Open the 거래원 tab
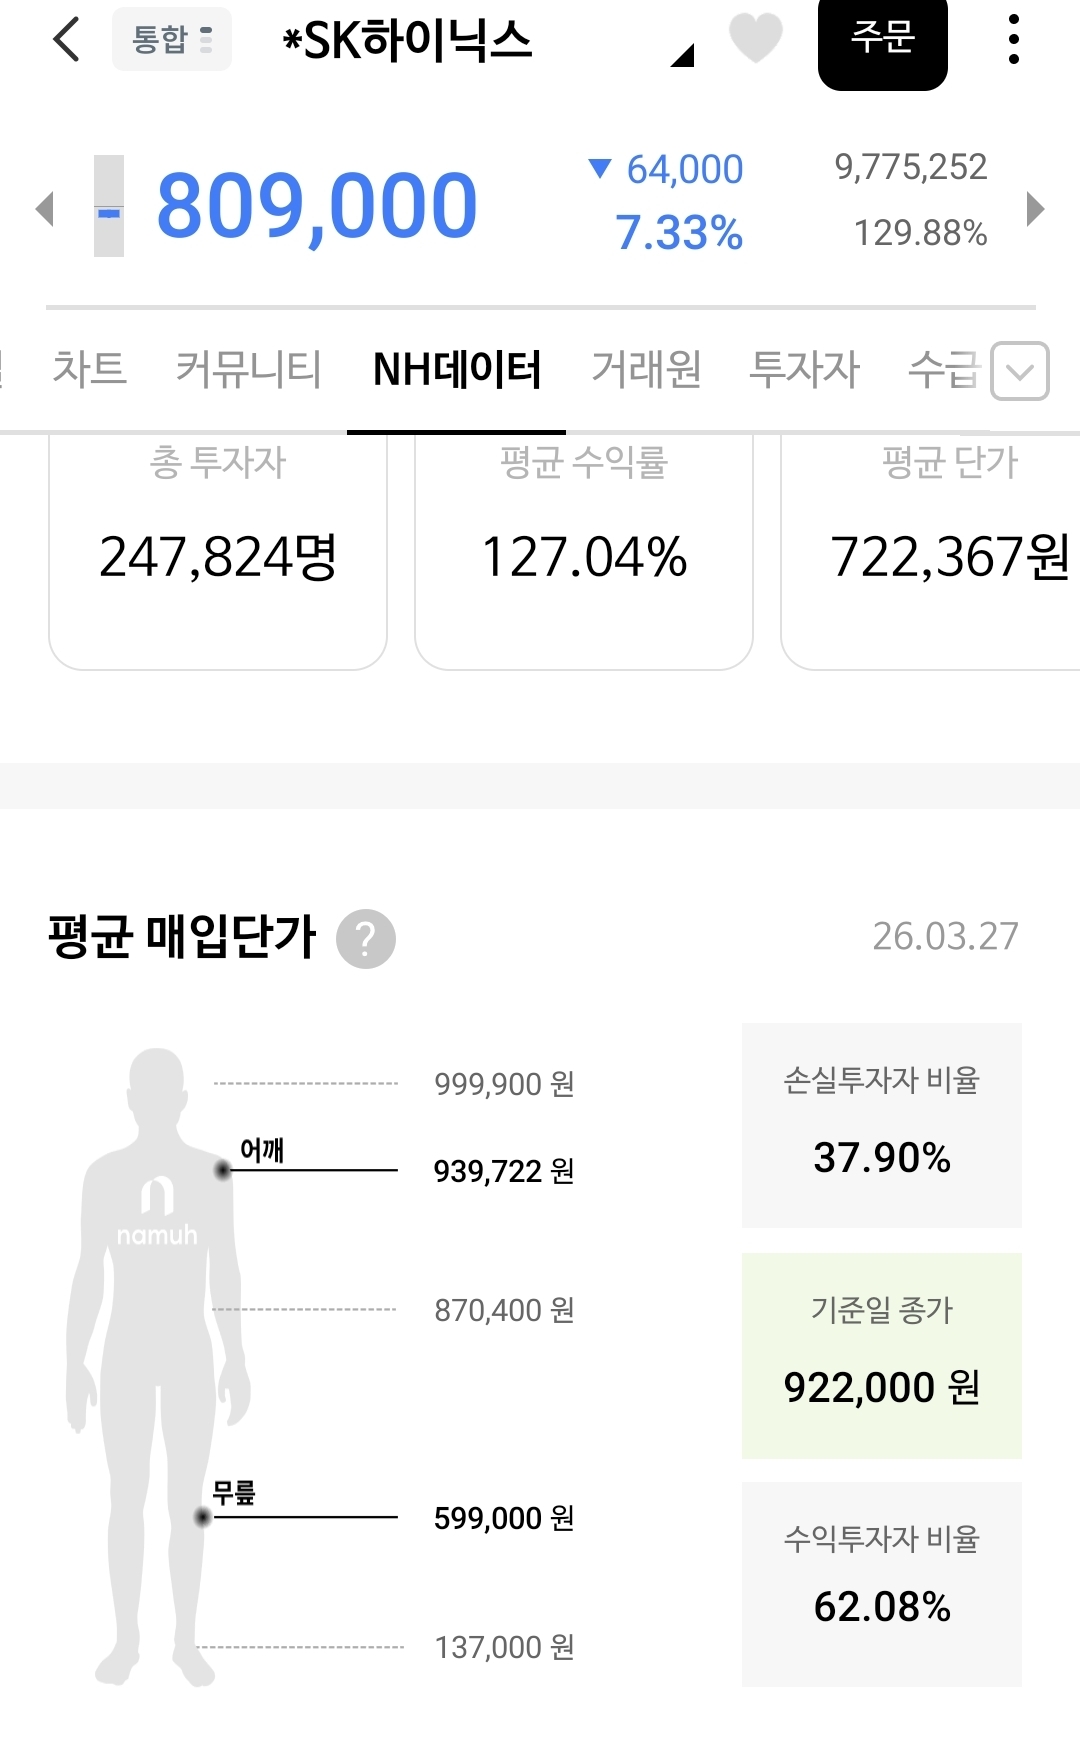 (646, 369)
